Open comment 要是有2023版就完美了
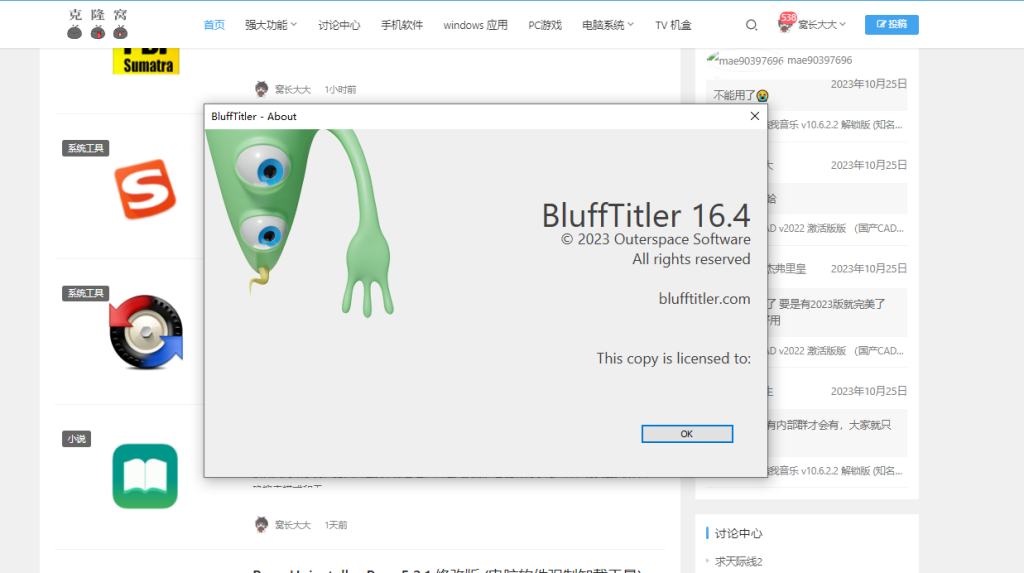 (831, 304)
